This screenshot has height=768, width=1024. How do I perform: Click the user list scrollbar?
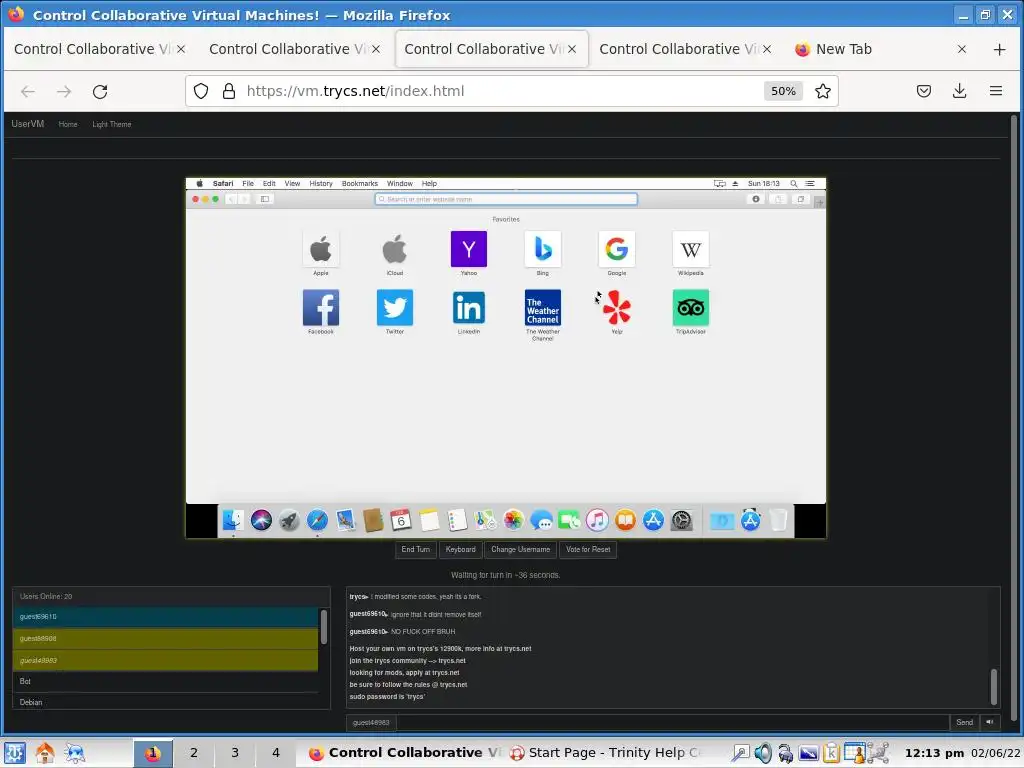click(323, 627)
